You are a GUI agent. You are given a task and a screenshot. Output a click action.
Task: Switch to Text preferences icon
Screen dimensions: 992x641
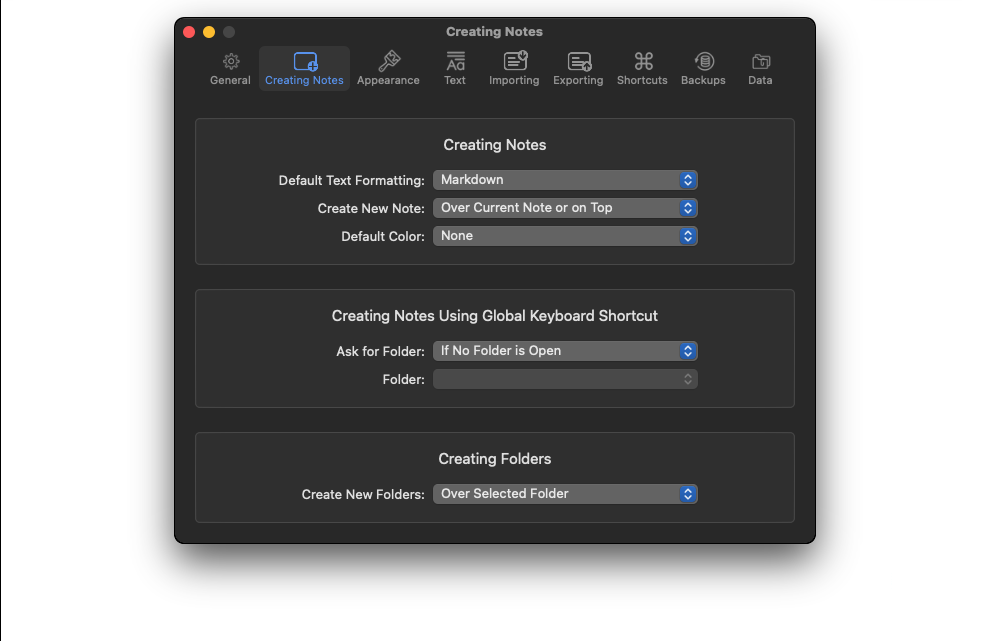coord(455,62)
